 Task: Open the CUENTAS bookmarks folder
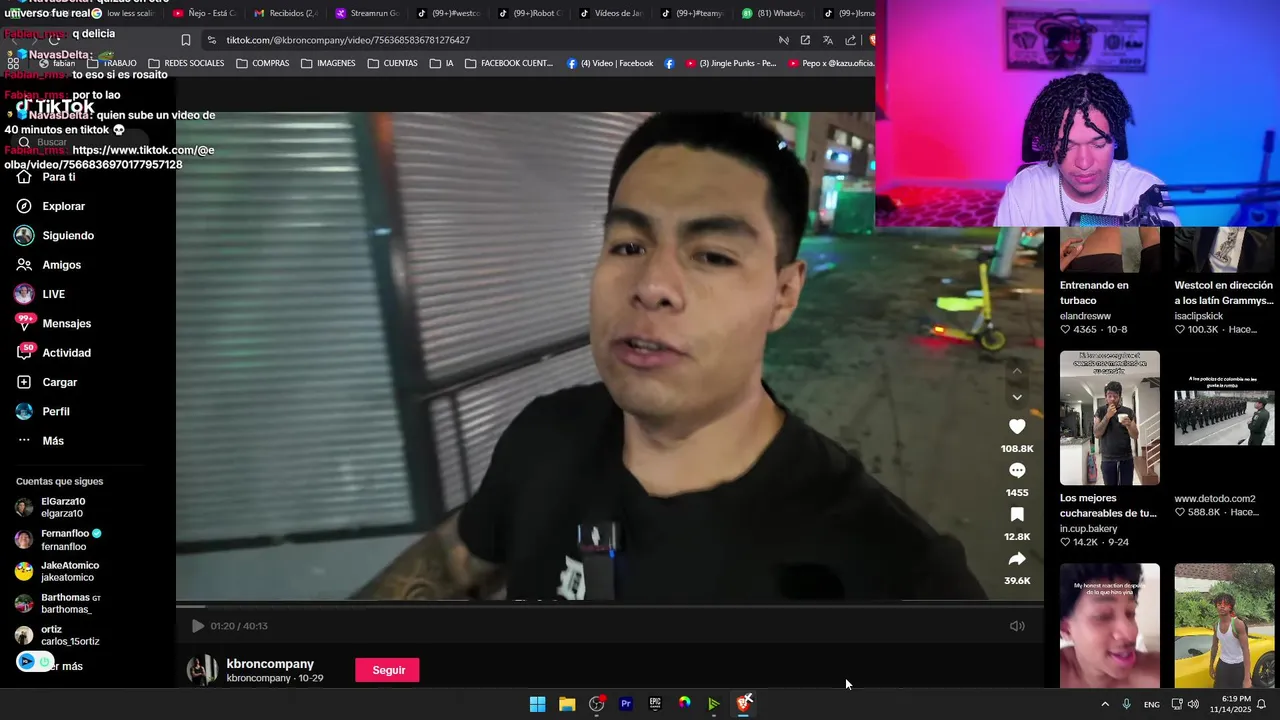click(392, 63)
